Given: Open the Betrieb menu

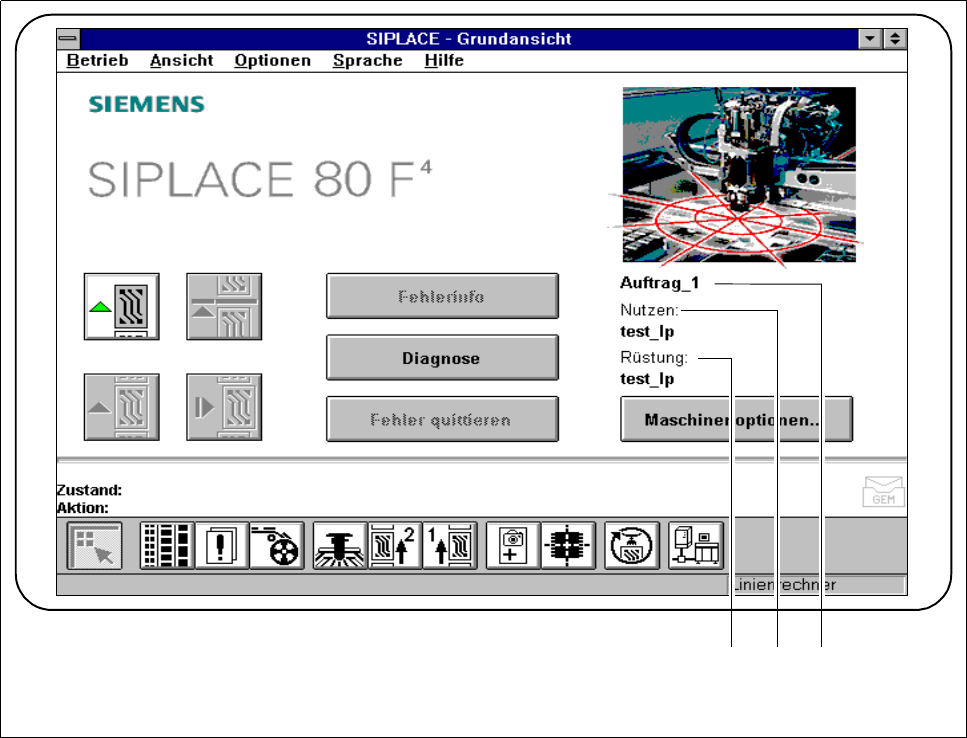Looking at the screenshot, I should (97, 60).
